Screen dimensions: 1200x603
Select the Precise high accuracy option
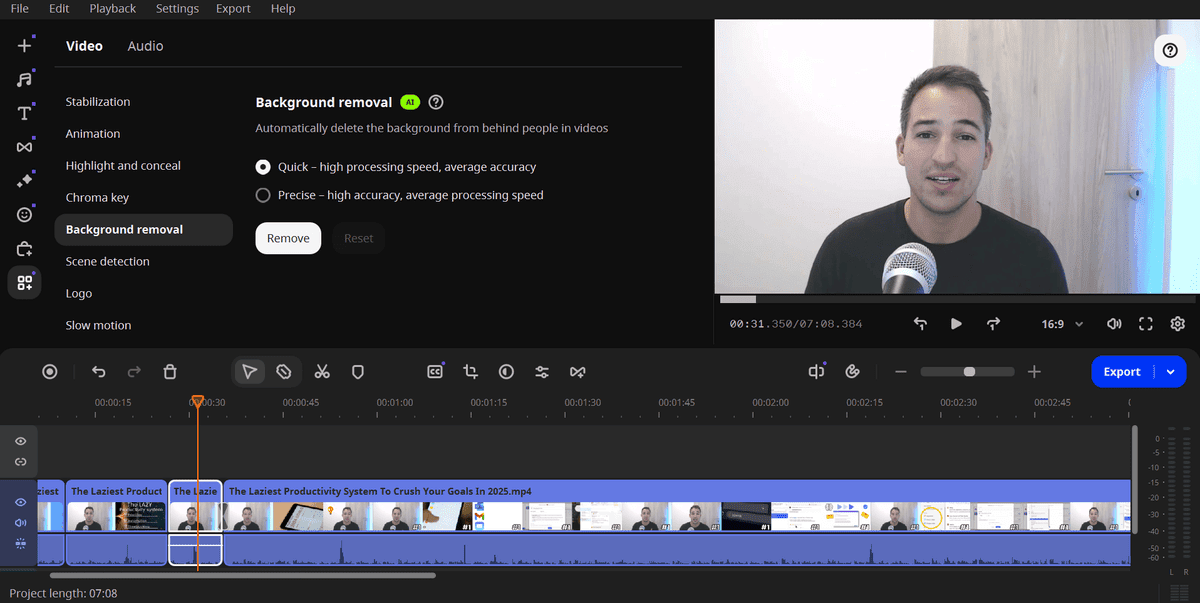click(x=263, y=195)
